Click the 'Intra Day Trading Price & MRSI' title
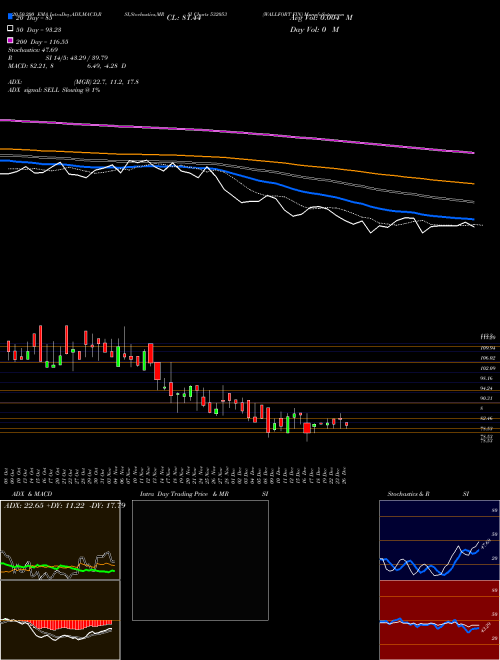 click(204, 494)
